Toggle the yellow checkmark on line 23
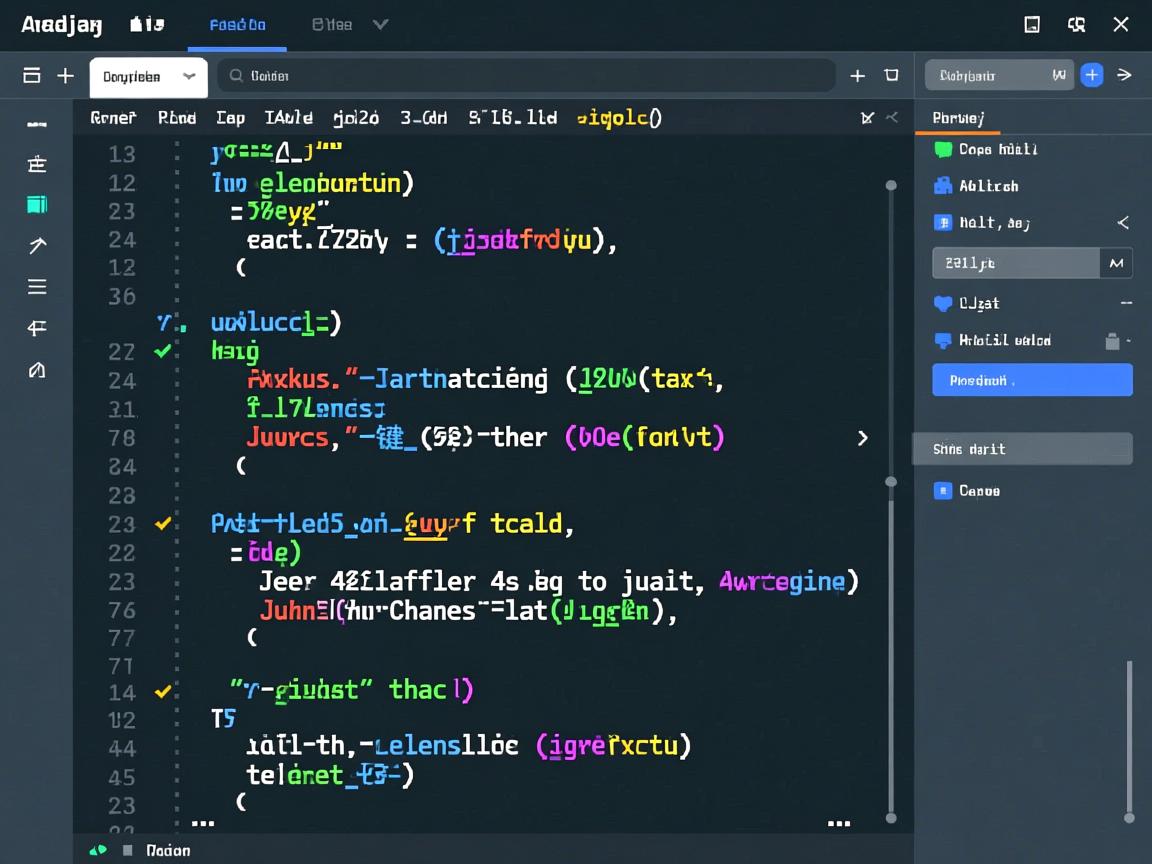This screenshot has height=864, width=1152. 162,523
